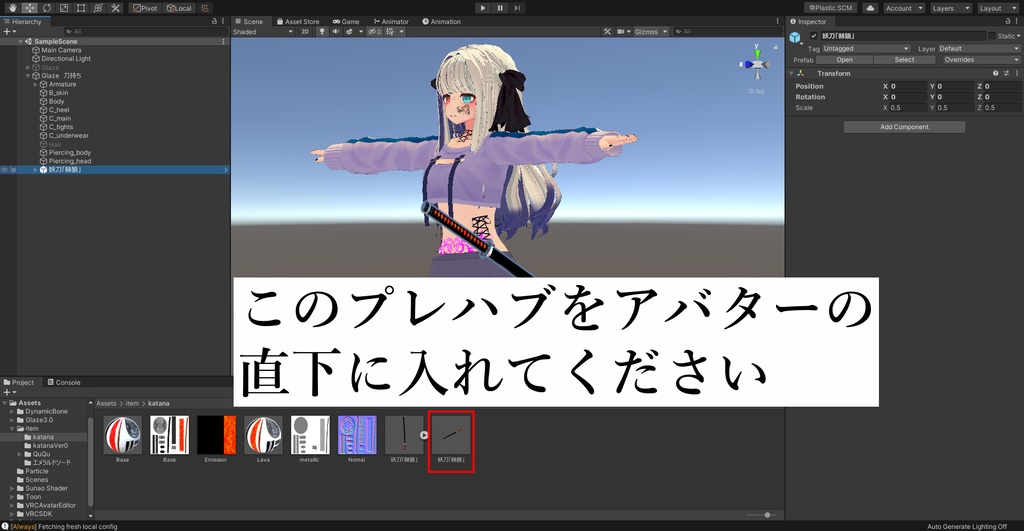Collapse the Glaze 刀持ち object in the Hierarchy
This screenshot has width=1024, height=531.
point(28,76)
